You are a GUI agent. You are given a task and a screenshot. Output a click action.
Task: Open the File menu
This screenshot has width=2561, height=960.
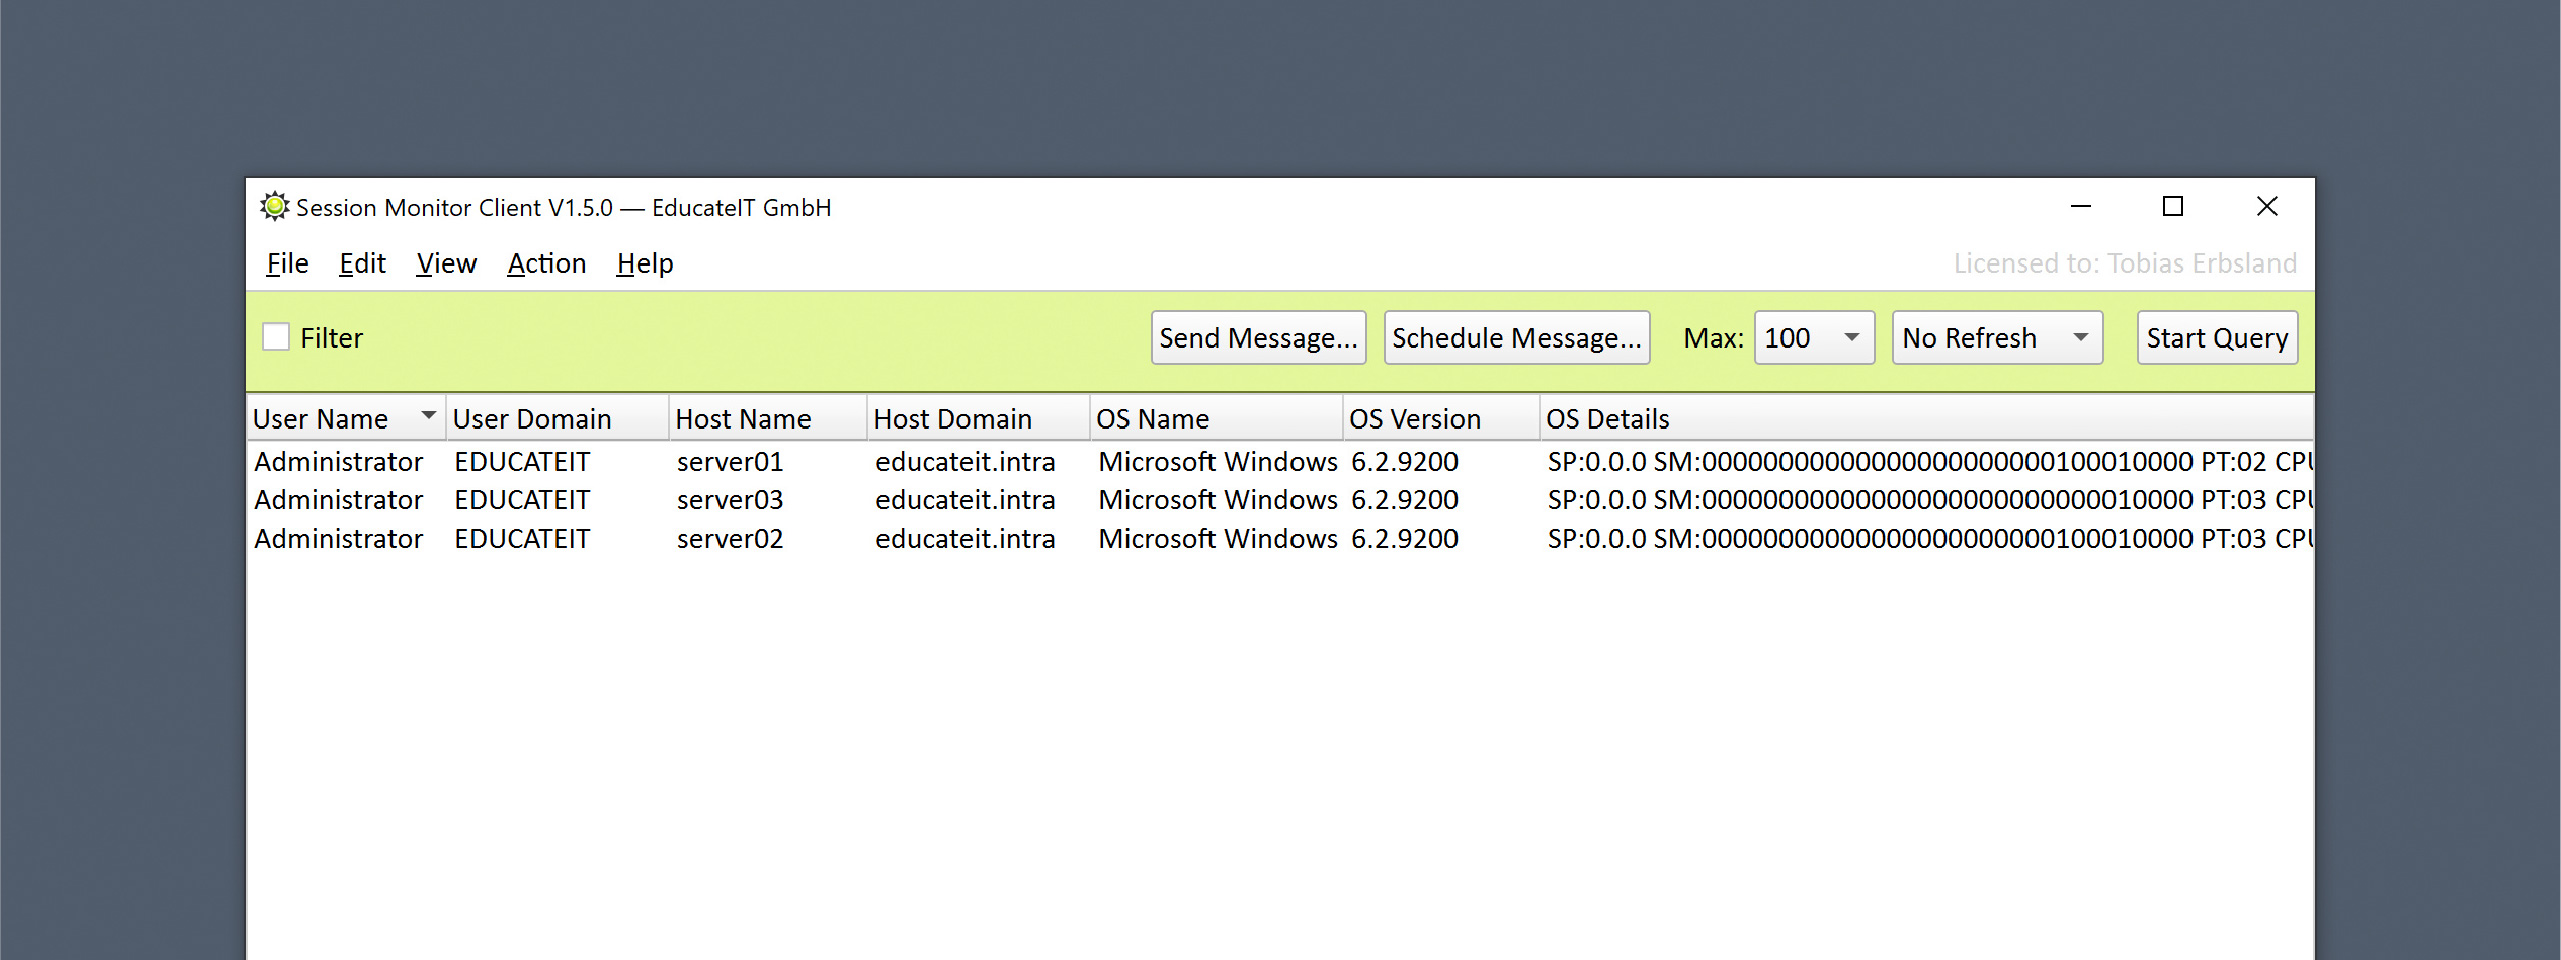286,263
